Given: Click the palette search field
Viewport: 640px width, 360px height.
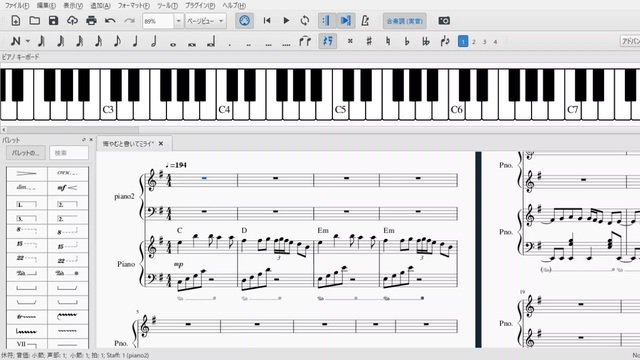Looking at the screenshot, I should tap(69, 153).
